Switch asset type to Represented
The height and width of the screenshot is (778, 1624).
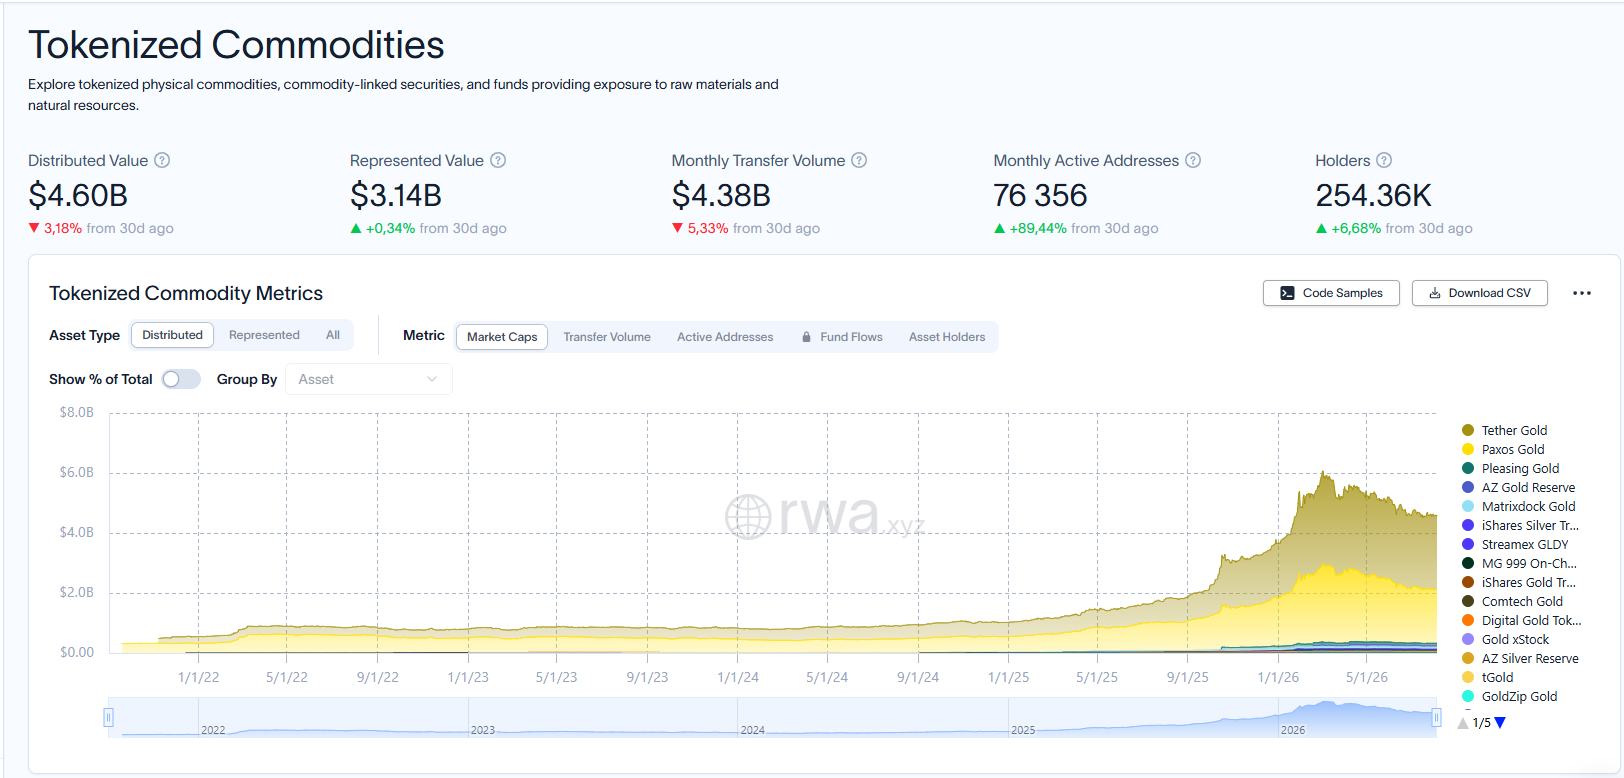(264, 335)
